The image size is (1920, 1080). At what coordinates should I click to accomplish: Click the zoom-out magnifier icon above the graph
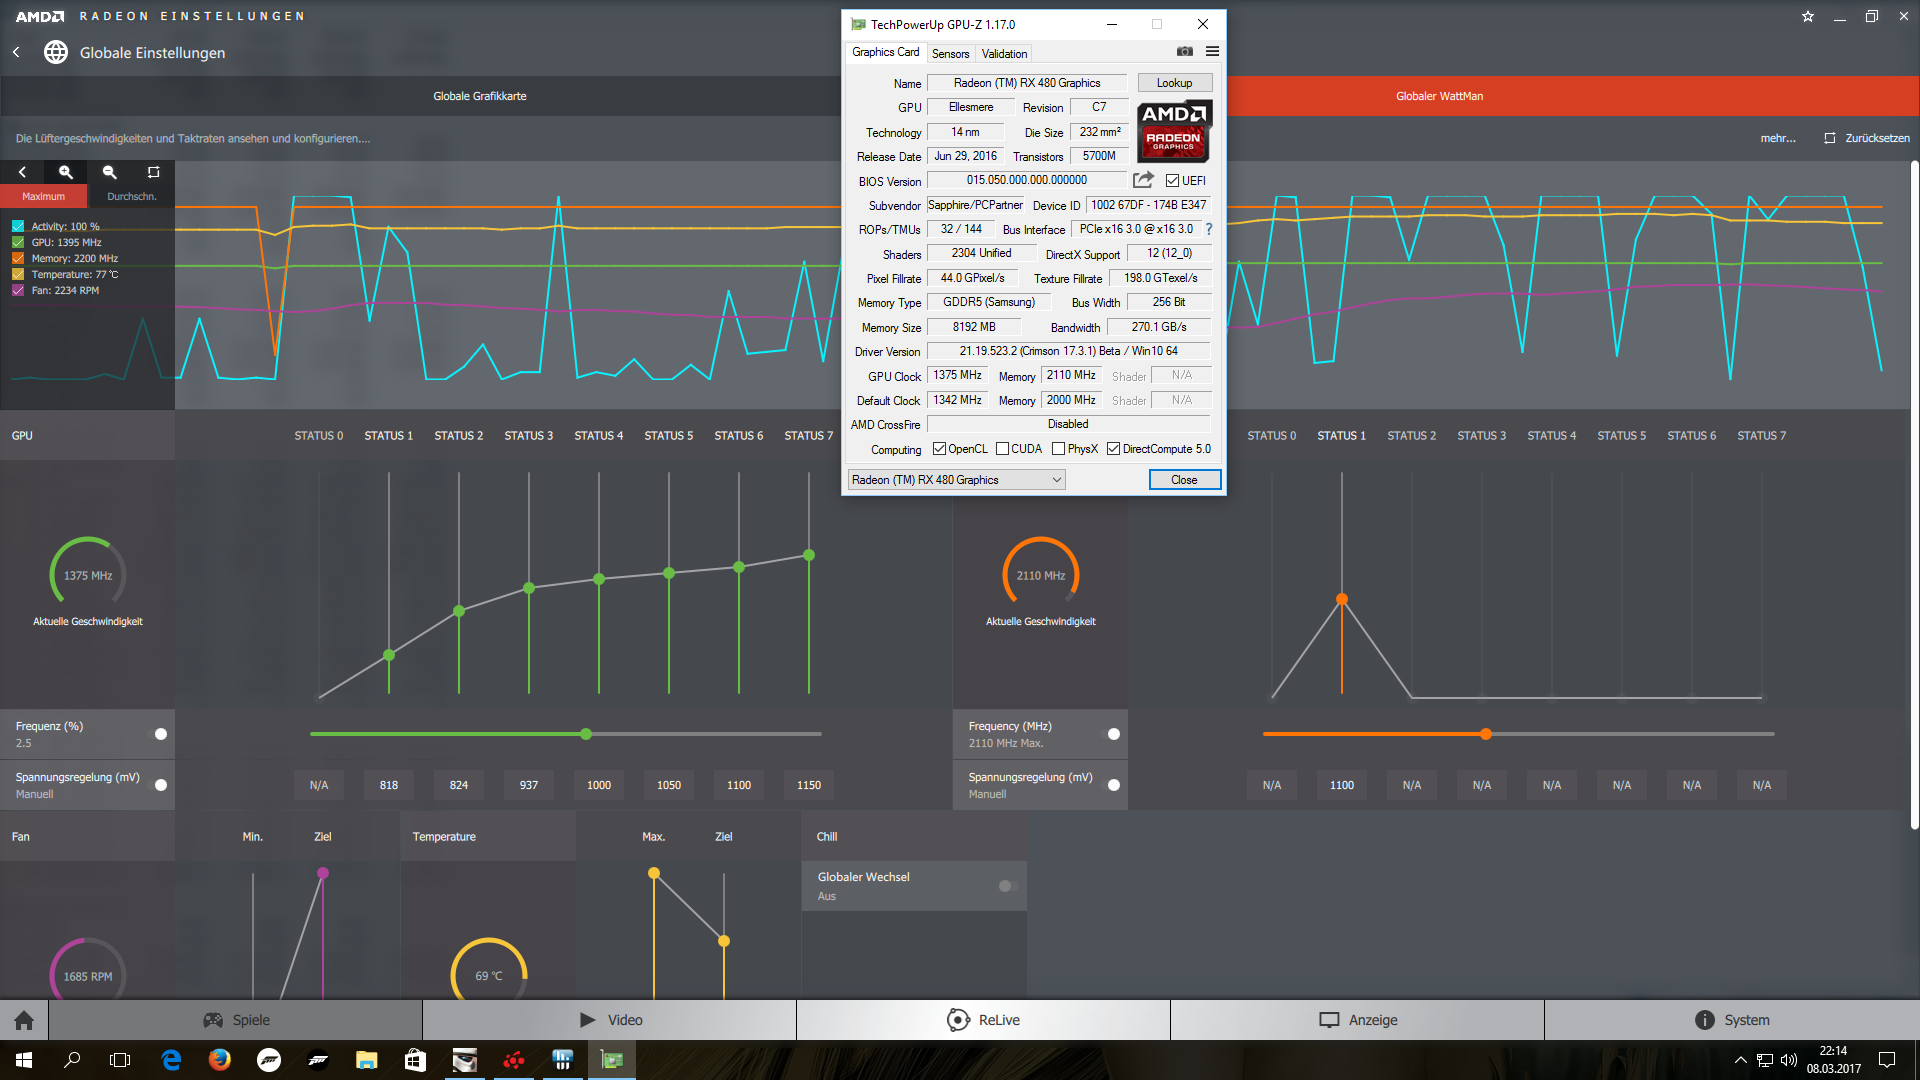point(110,172)
